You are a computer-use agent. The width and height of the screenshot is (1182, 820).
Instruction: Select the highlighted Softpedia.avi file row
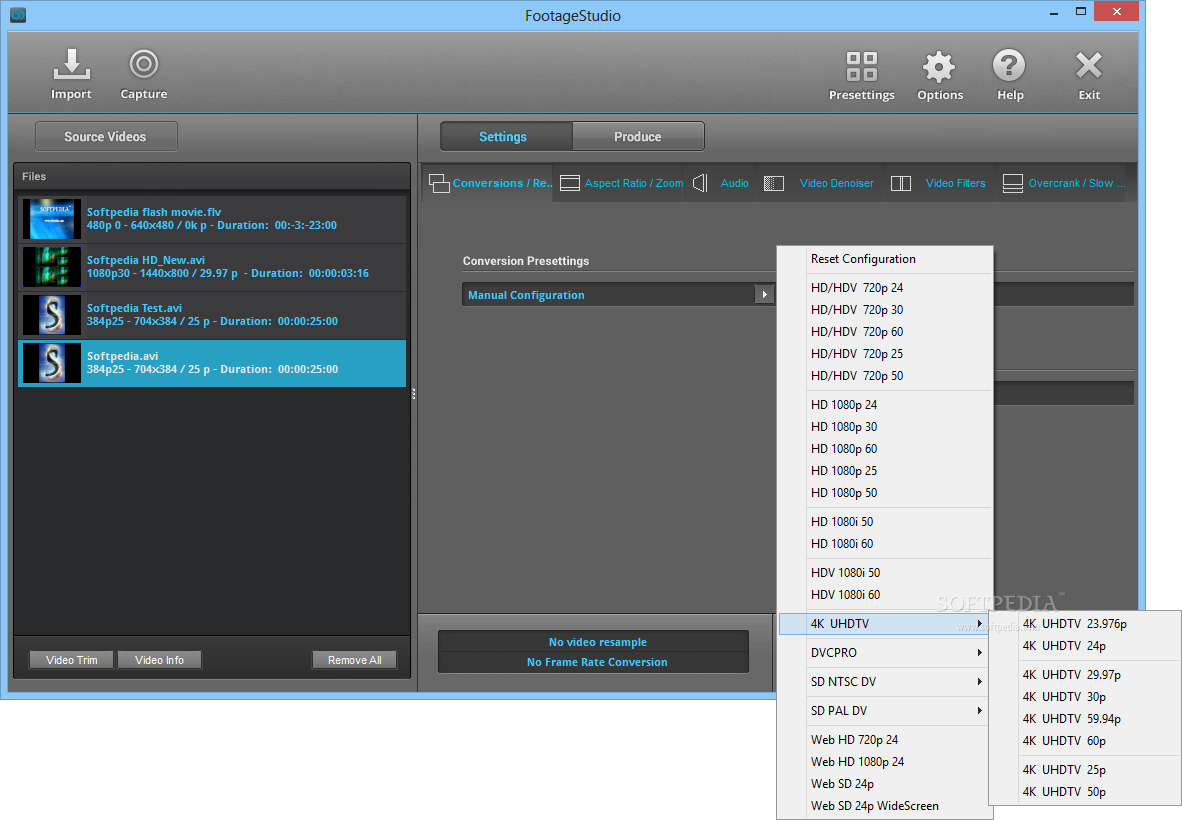212,363
